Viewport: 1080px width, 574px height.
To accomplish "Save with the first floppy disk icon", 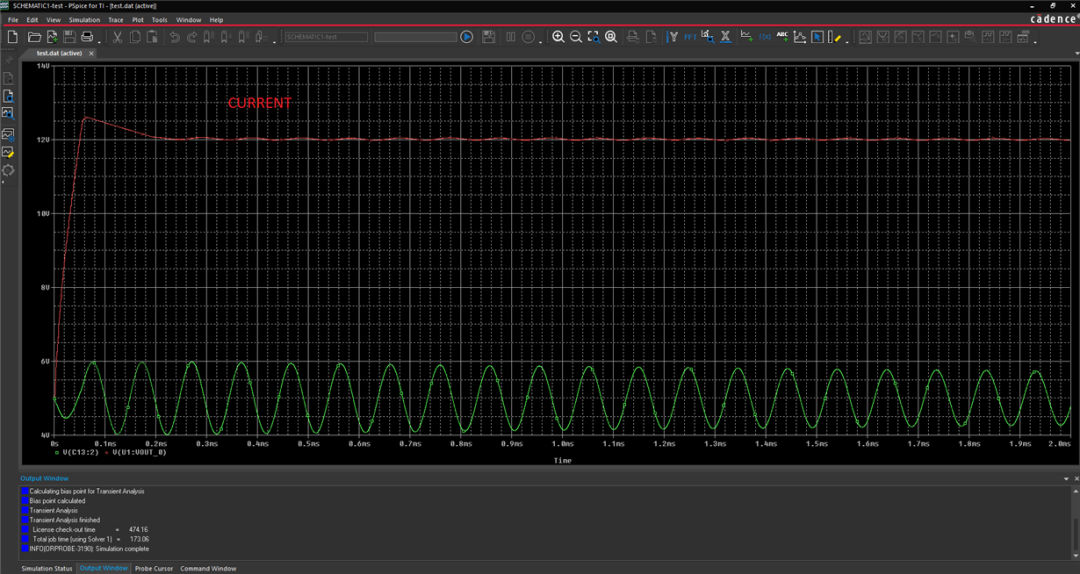I will tap(69, 37).
